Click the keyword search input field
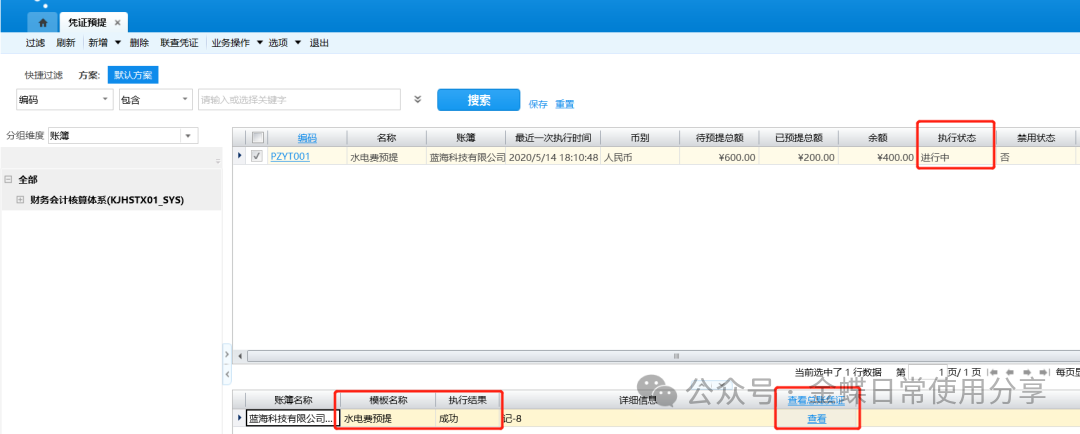Image resolution: width=1080 pixels, height=434 pixels. coord(298,100)
